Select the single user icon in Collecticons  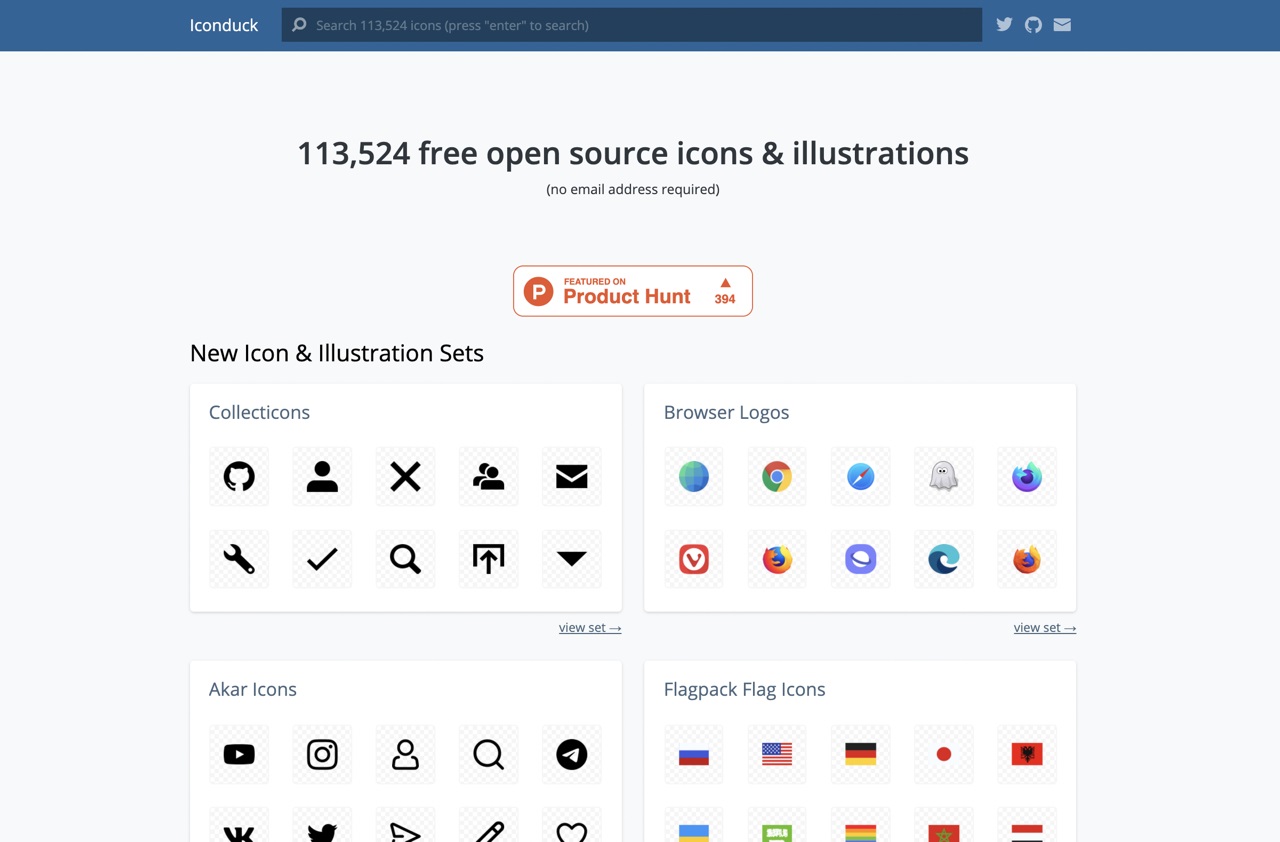click(x=322, y=476)
